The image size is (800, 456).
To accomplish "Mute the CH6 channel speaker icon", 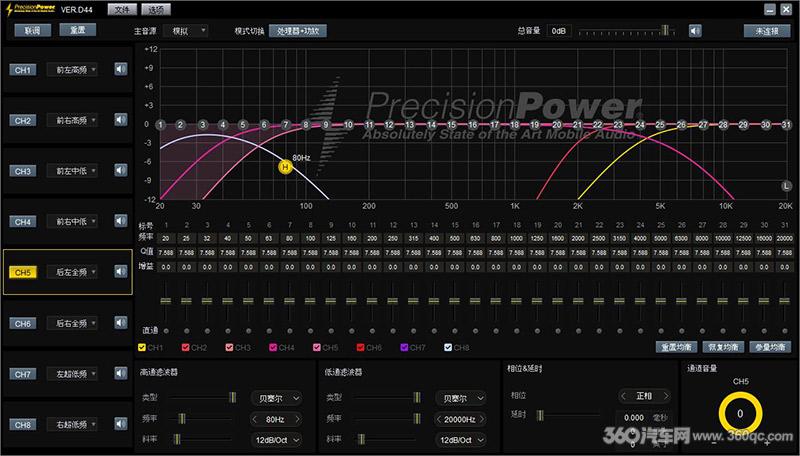I will [x=120, y=323].
